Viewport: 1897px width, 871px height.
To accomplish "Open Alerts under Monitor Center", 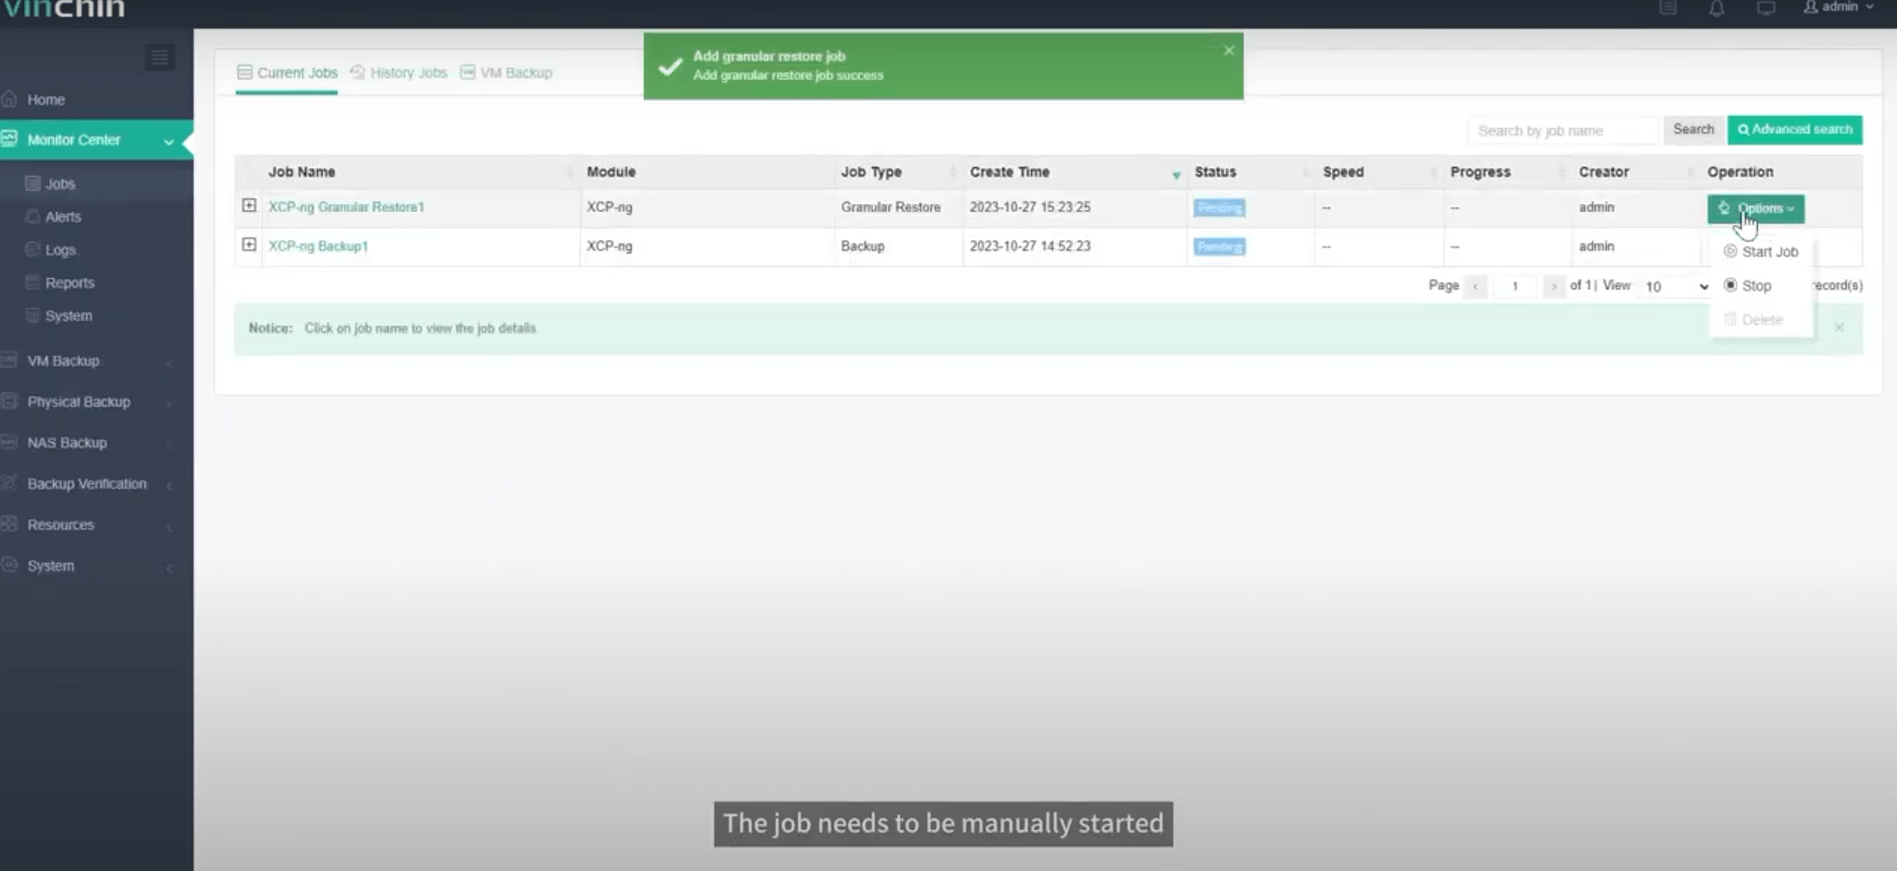I will coord(63,217).
